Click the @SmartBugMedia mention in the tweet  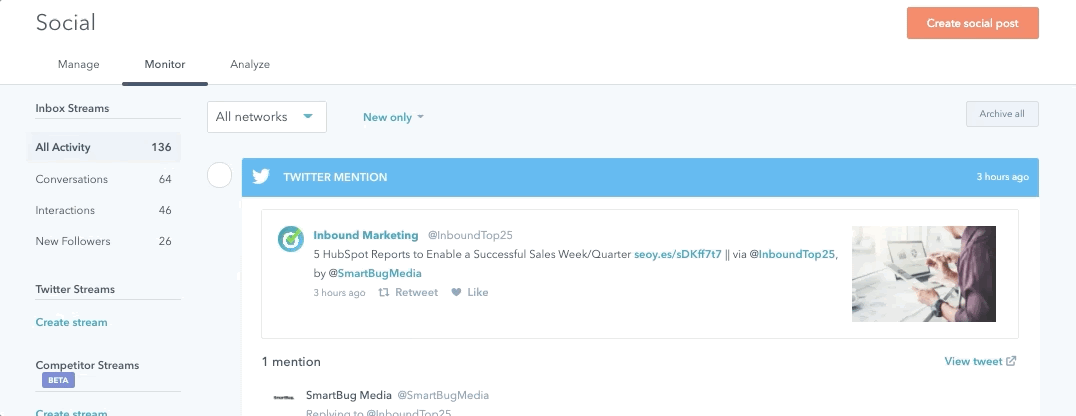375,273
